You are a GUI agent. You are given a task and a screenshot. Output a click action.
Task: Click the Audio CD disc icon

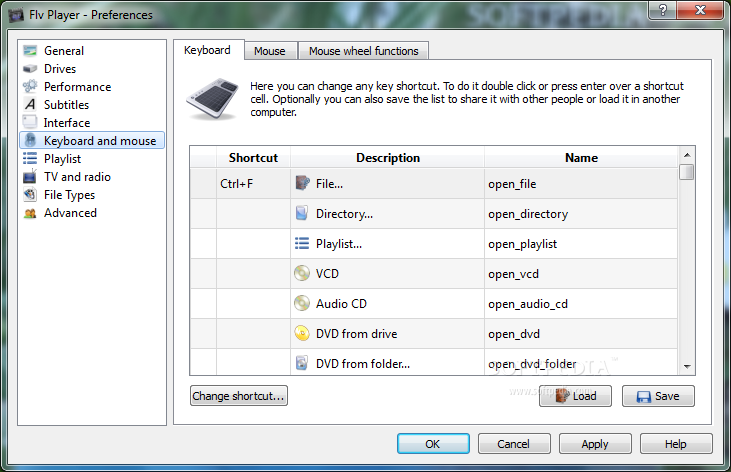tap(302, 303)
